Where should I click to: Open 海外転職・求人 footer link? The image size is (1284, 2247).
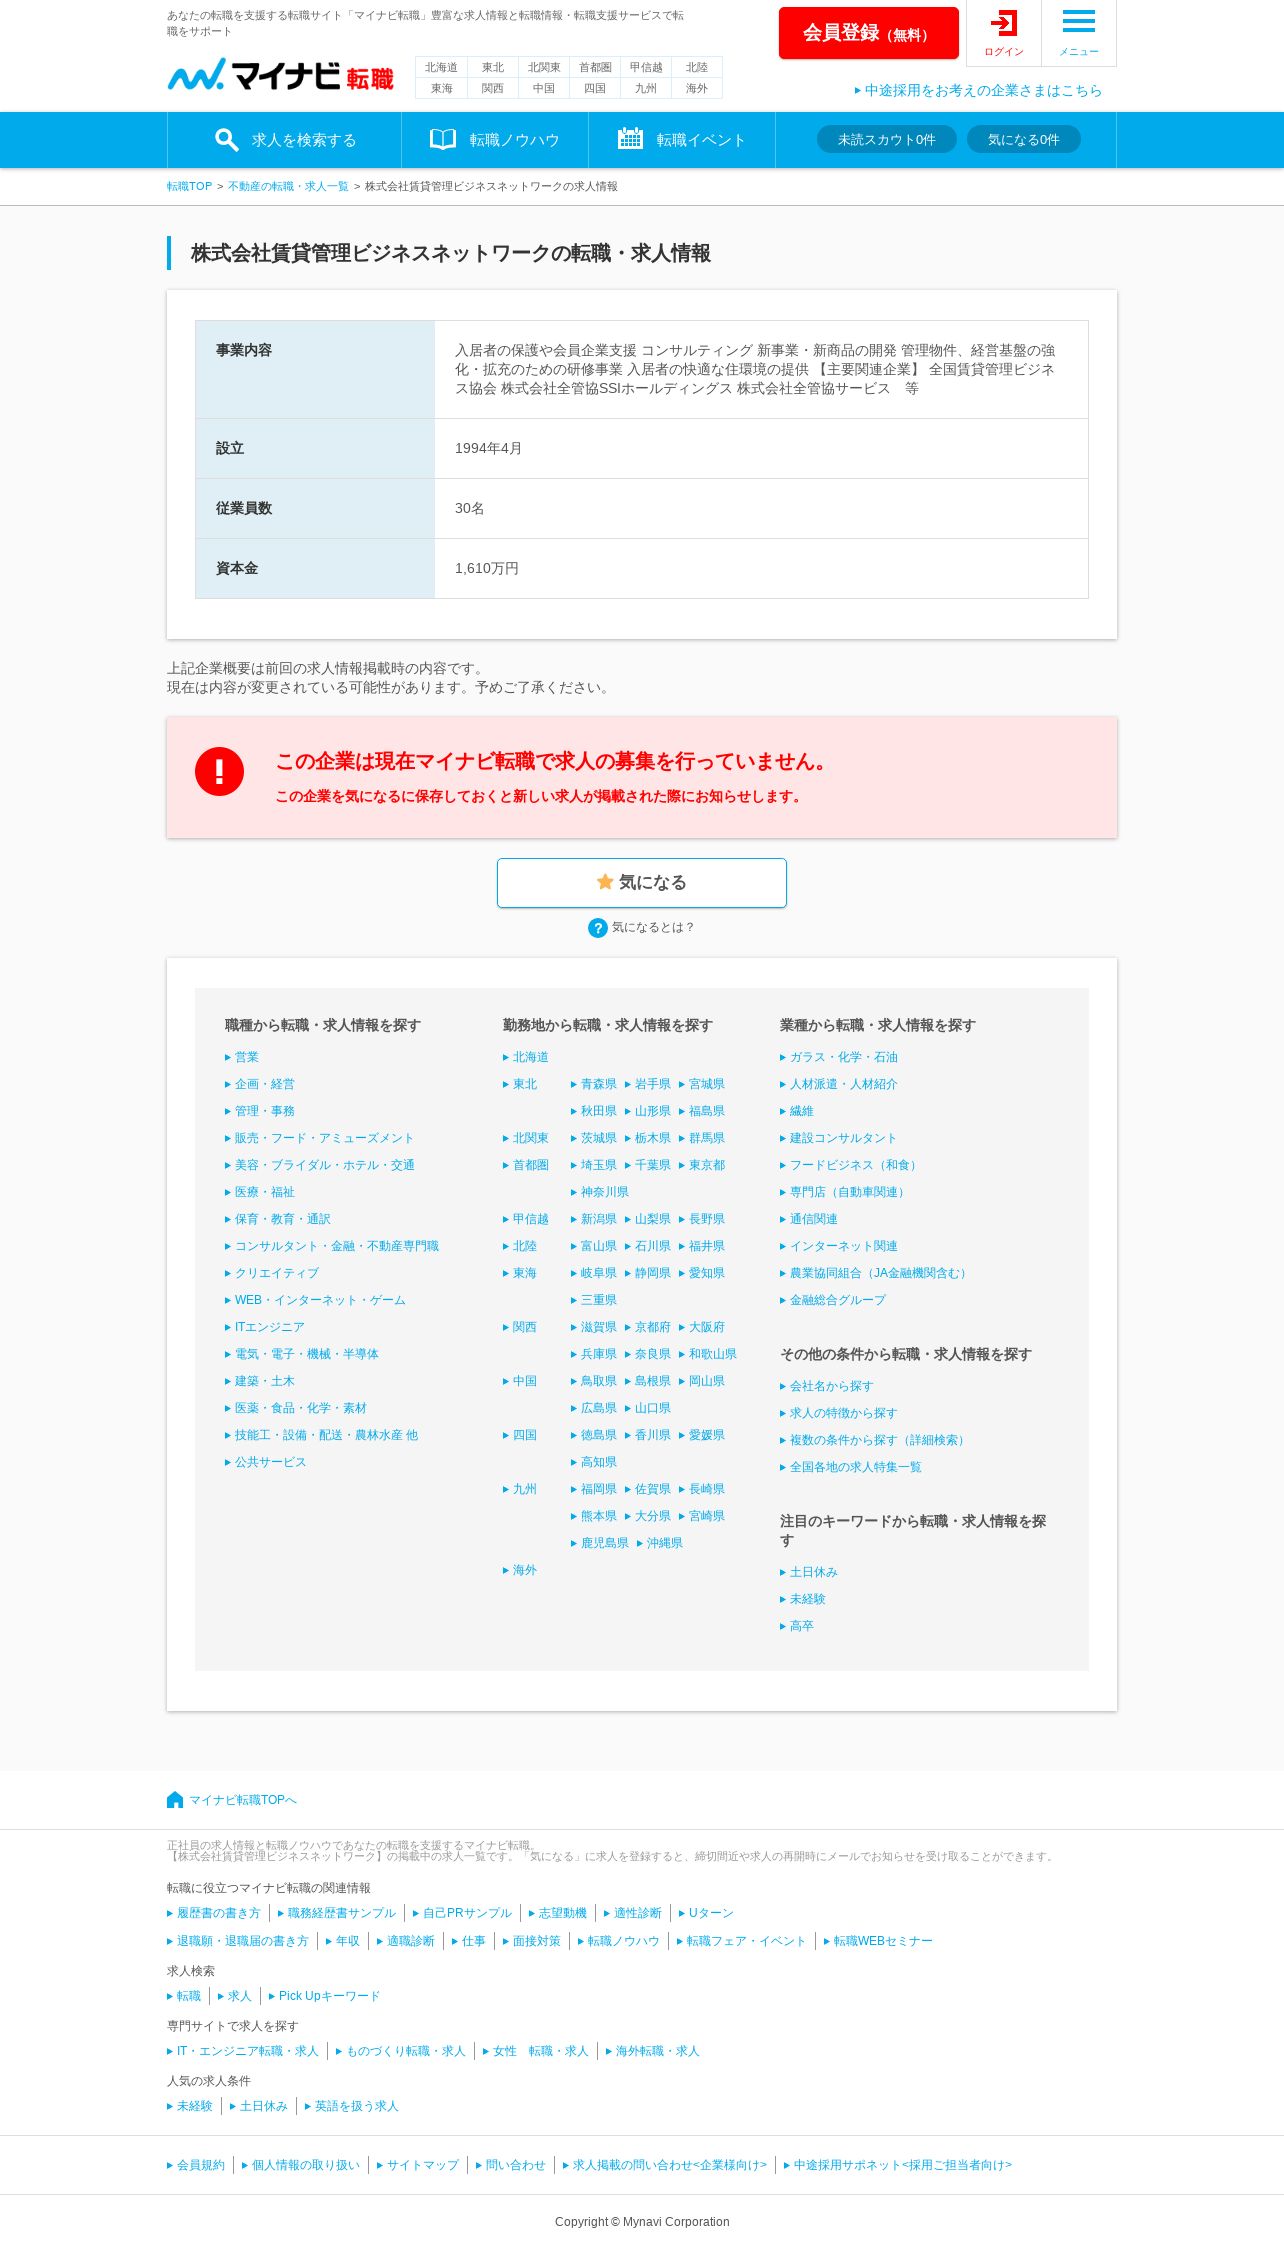653,2051
